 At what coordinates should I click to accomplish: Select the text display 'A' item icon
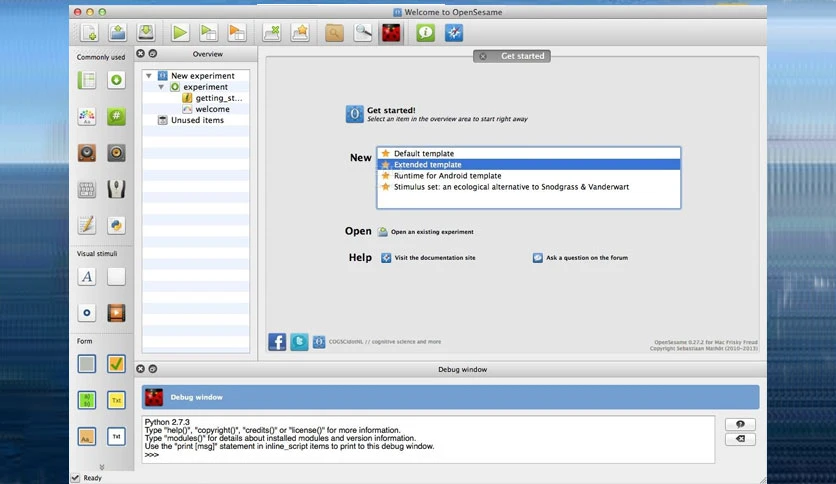click(x=87, y=277)
